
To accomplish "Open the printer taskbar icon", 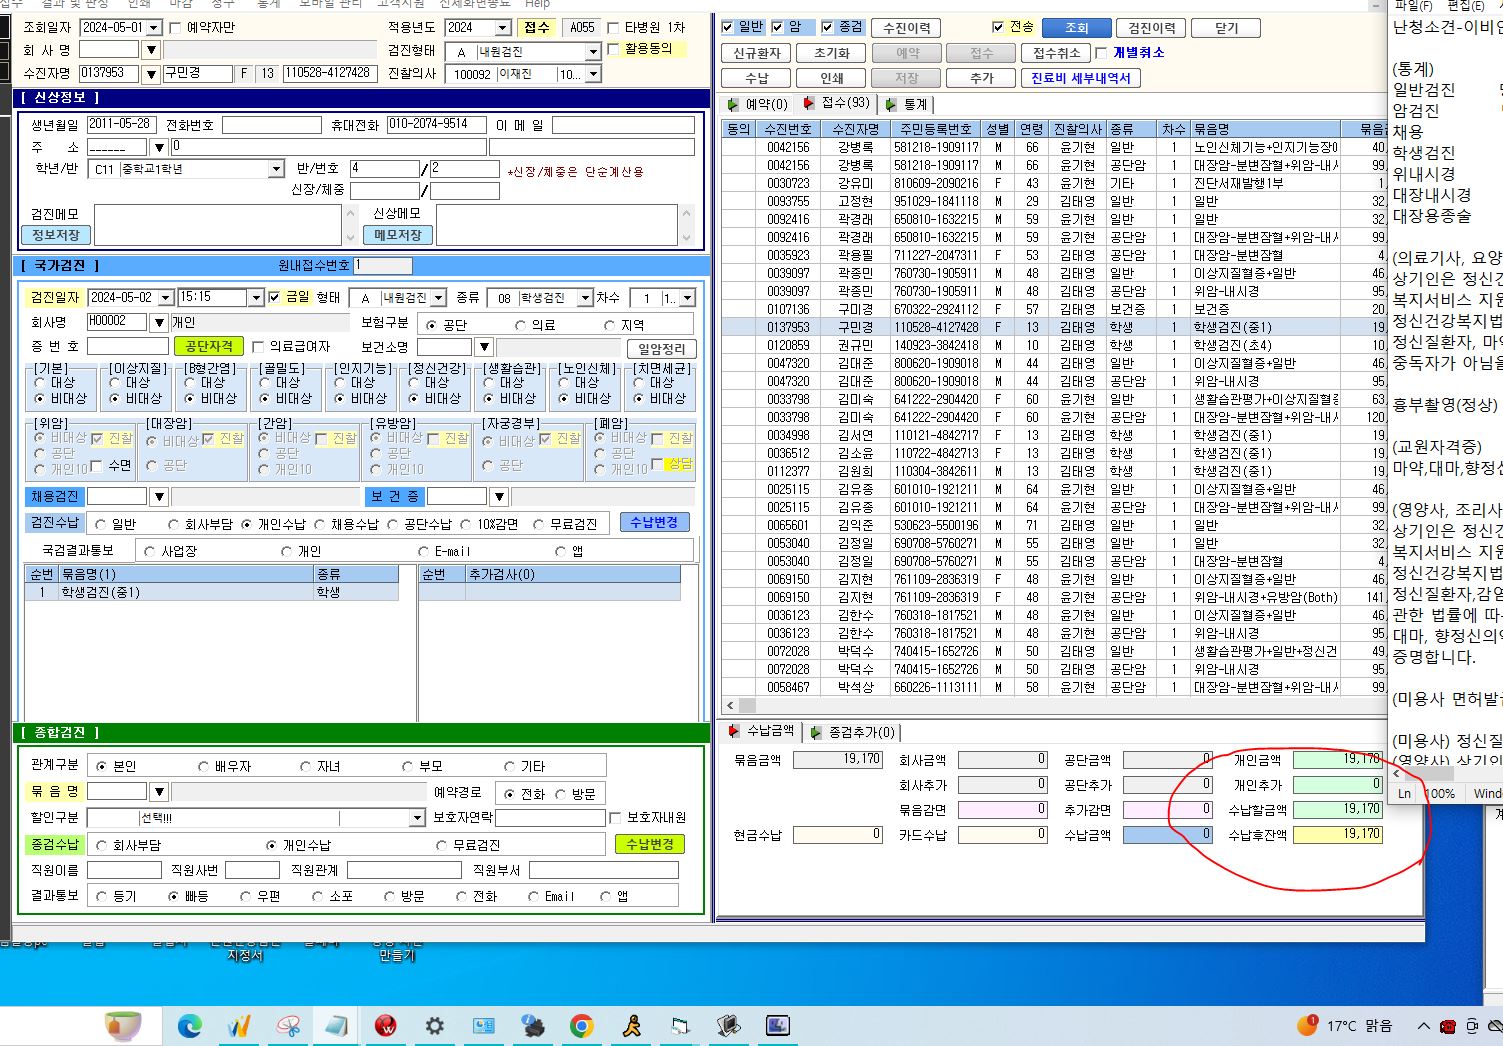I will pyautogui.click(x=533, y=1026).
